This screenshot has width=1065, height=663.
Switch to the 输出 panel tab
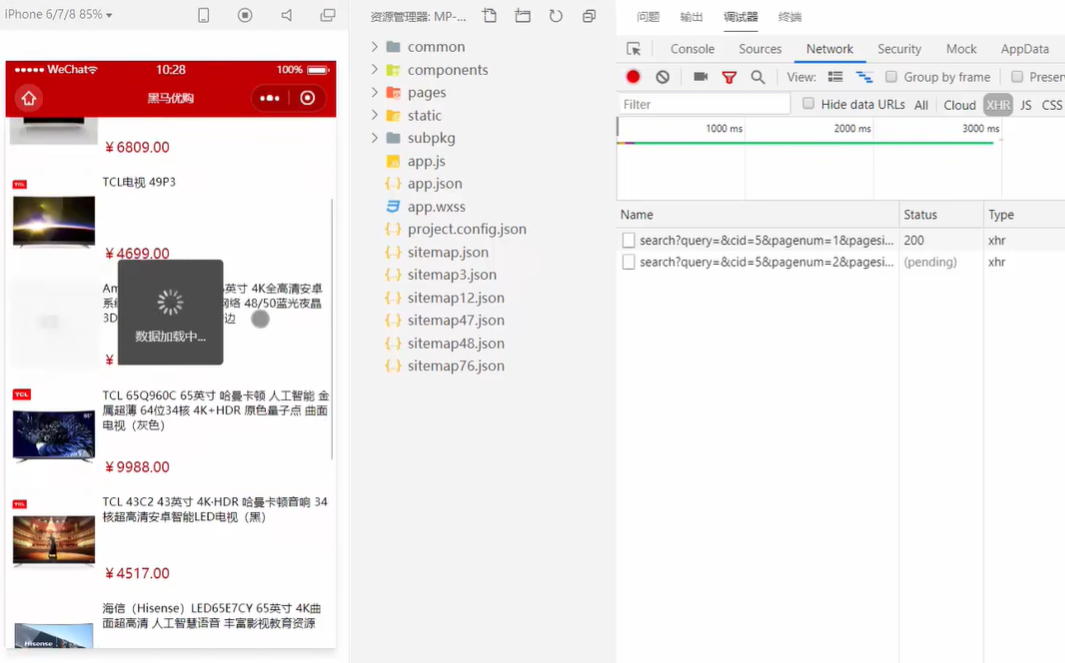[691, 17]
